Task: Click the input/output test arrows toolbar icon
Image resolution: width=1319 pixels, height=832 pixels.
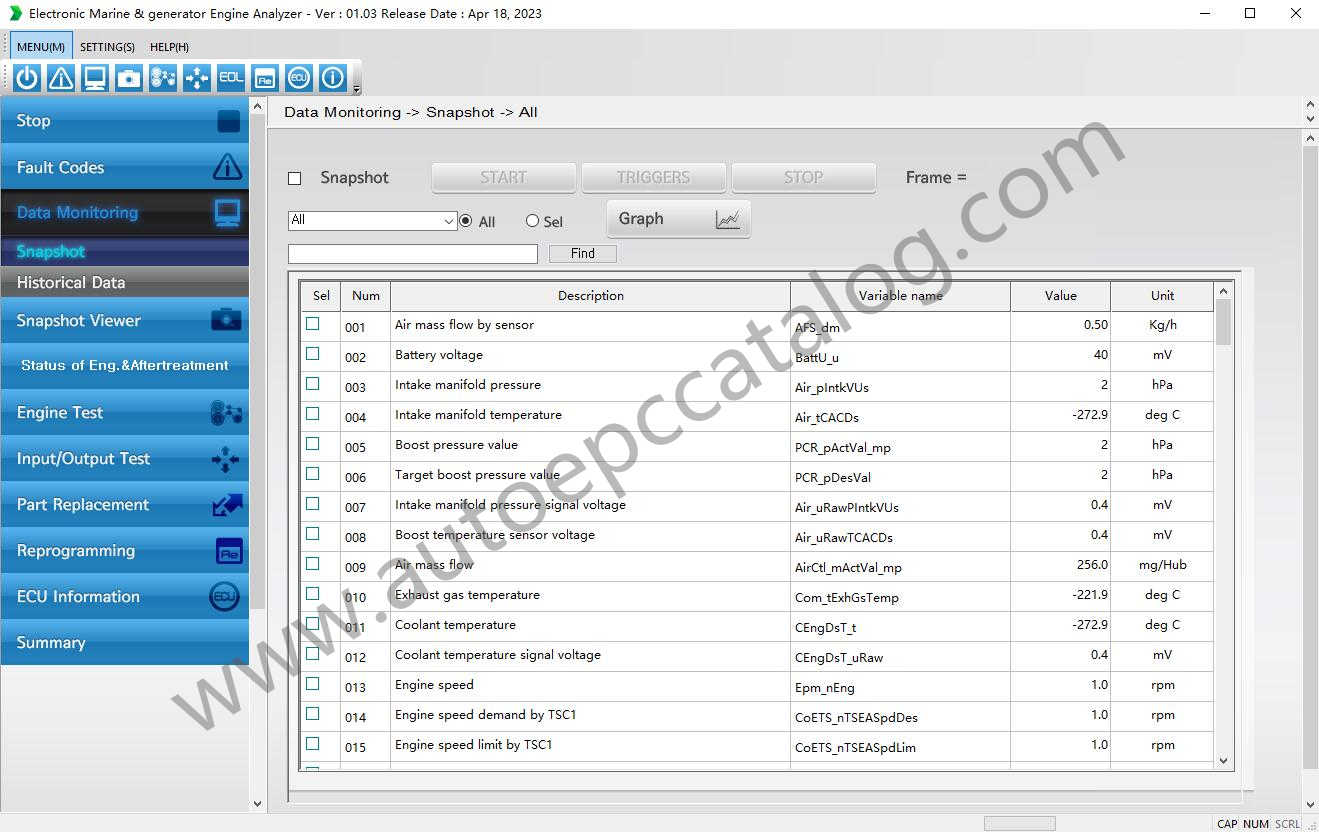Action: 197,78
